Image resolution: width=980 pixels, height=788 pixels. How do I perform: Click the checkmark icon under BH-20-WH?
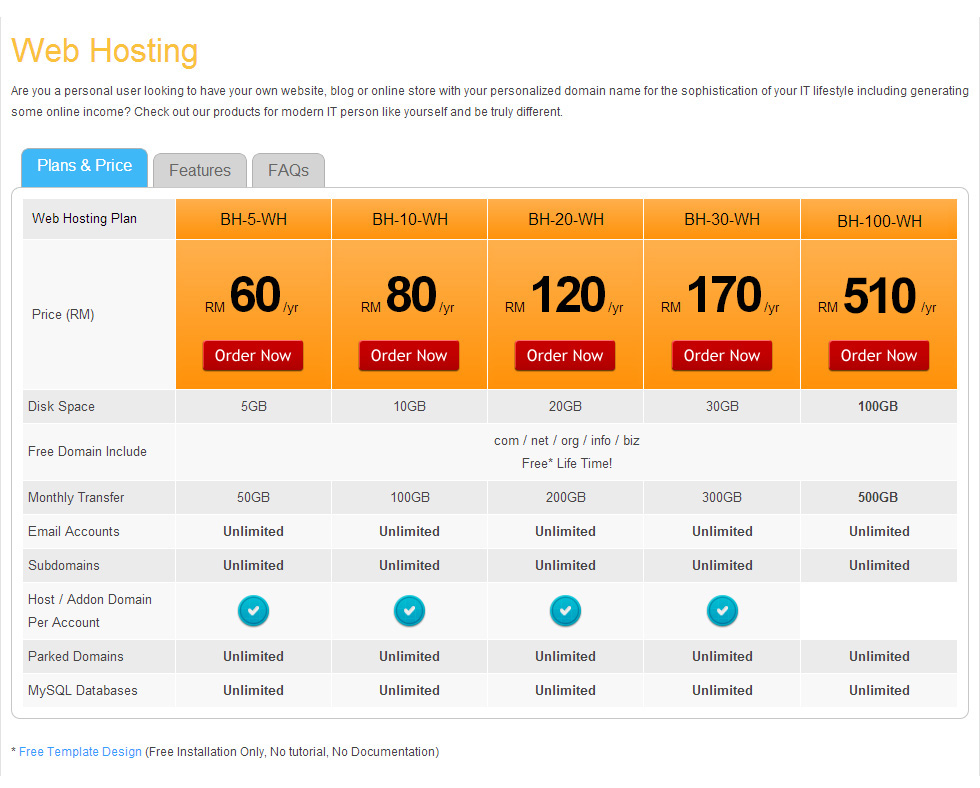(x=565, y=610)
